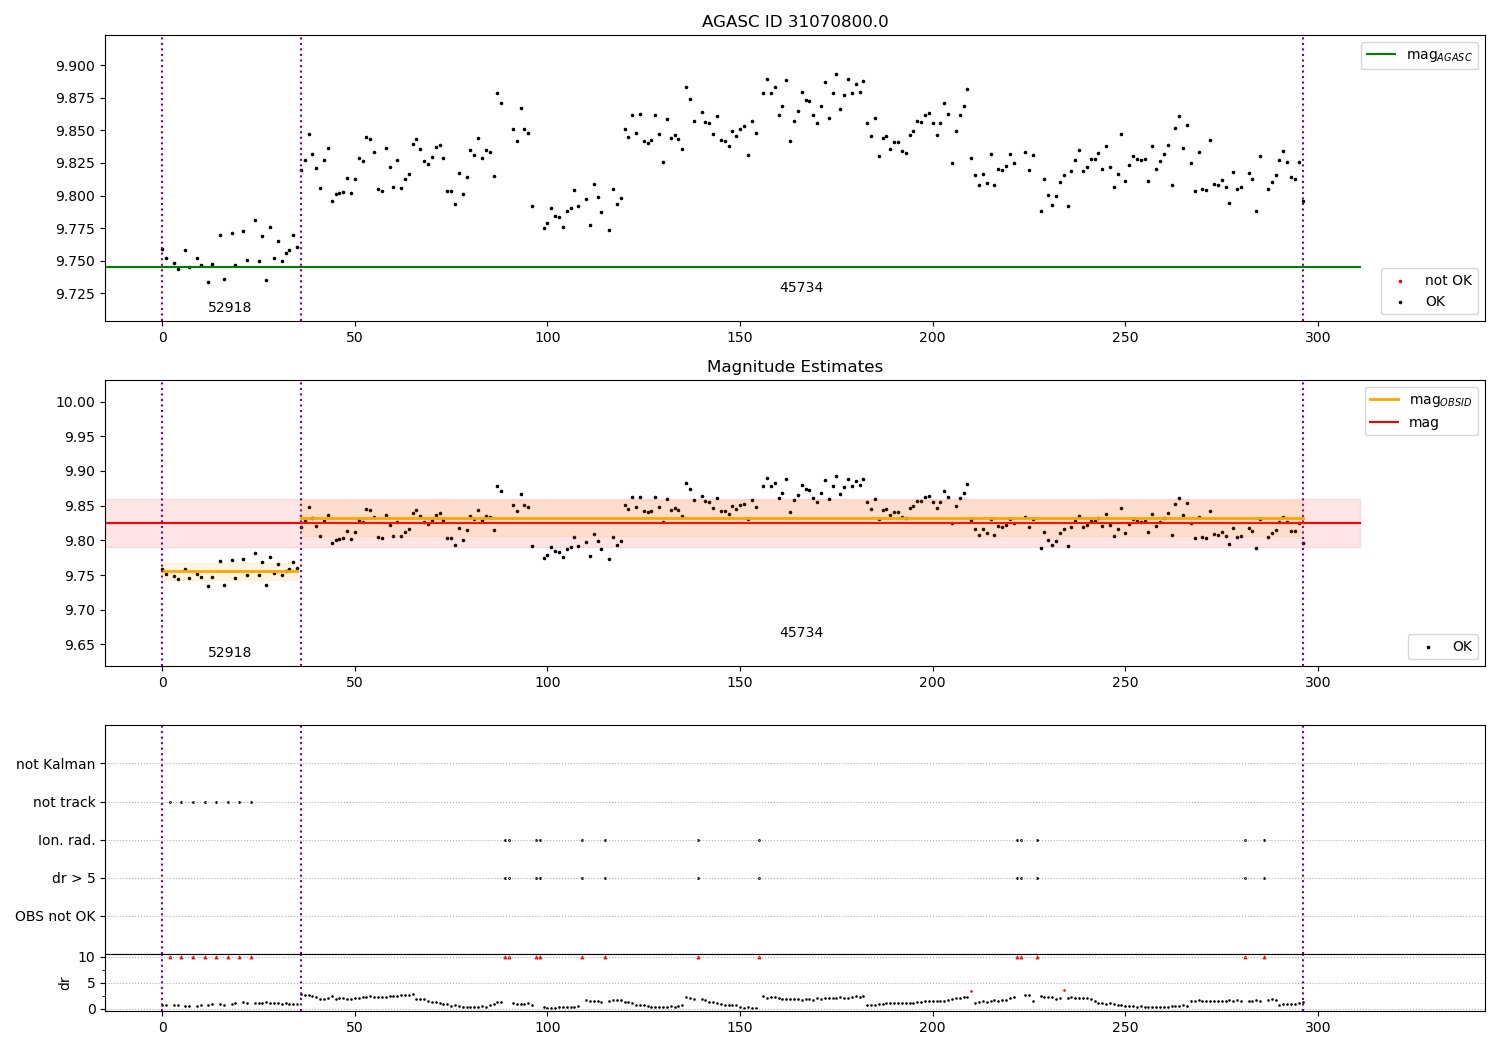Viewport: 1500px width, 1050px height.
Task: Click the '52918' label in the Magnitude Estimates plot
Action: pos(230,653)
